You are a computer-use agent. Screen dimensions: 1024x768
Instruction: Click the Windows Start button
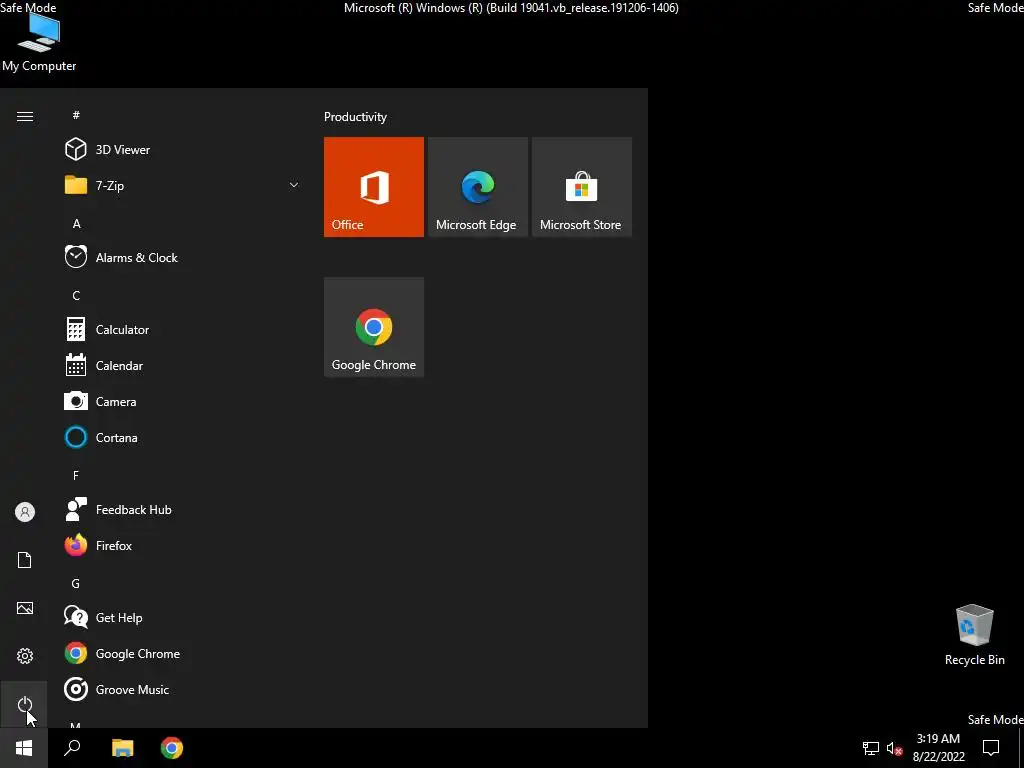coord(24,748)
